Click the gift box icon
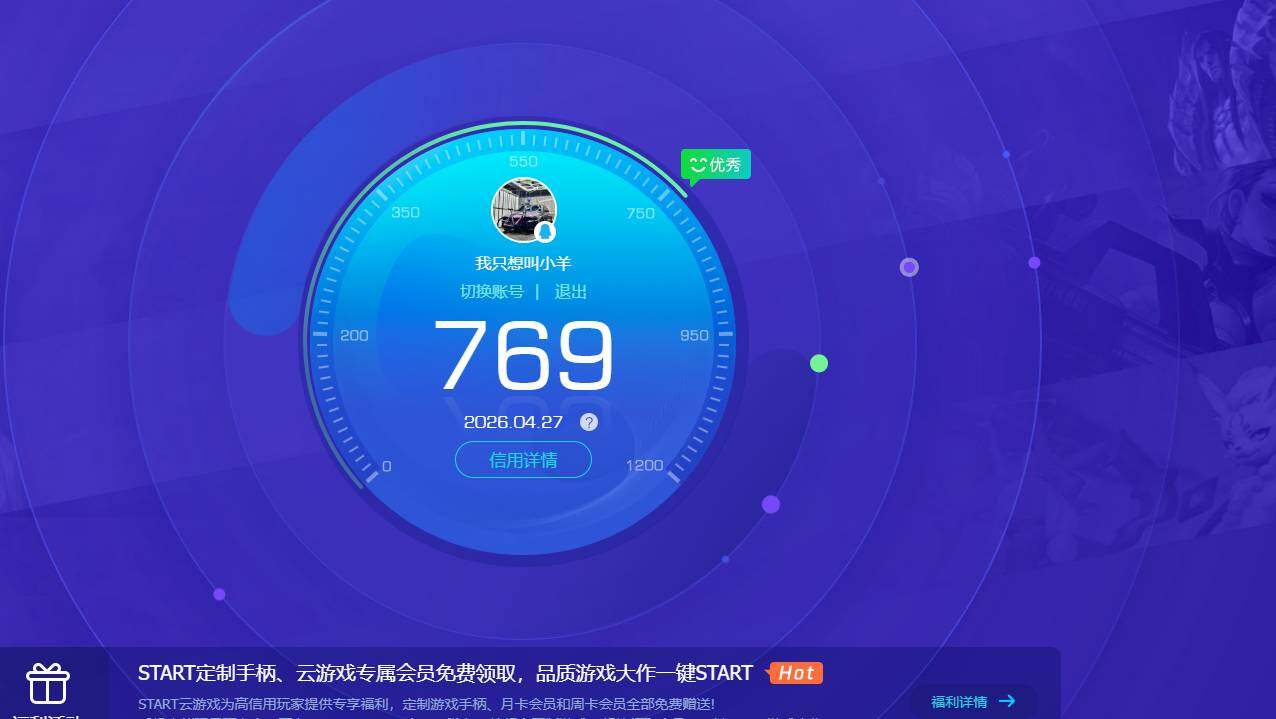 click(x=48, y=684)
